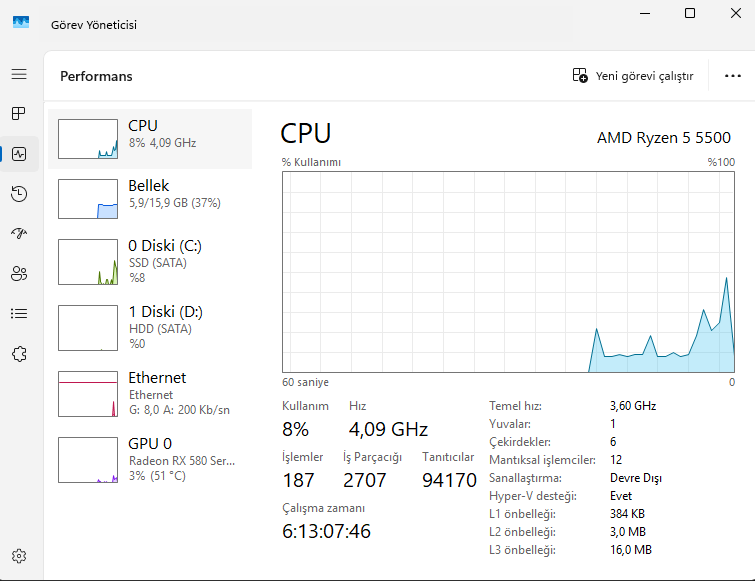Click the L3 önbelleği value '16,0 MB'

[x=631, y=550]
